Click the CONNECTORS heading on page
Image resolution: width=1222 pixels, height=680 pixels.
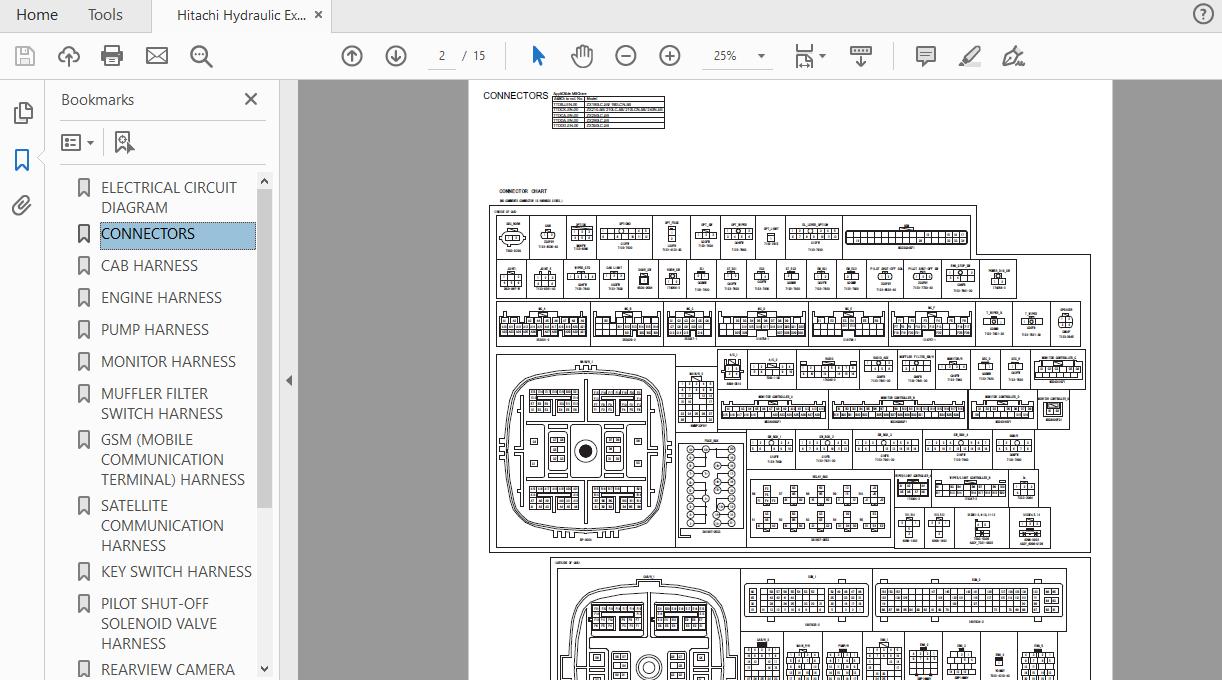coord(516,96)
